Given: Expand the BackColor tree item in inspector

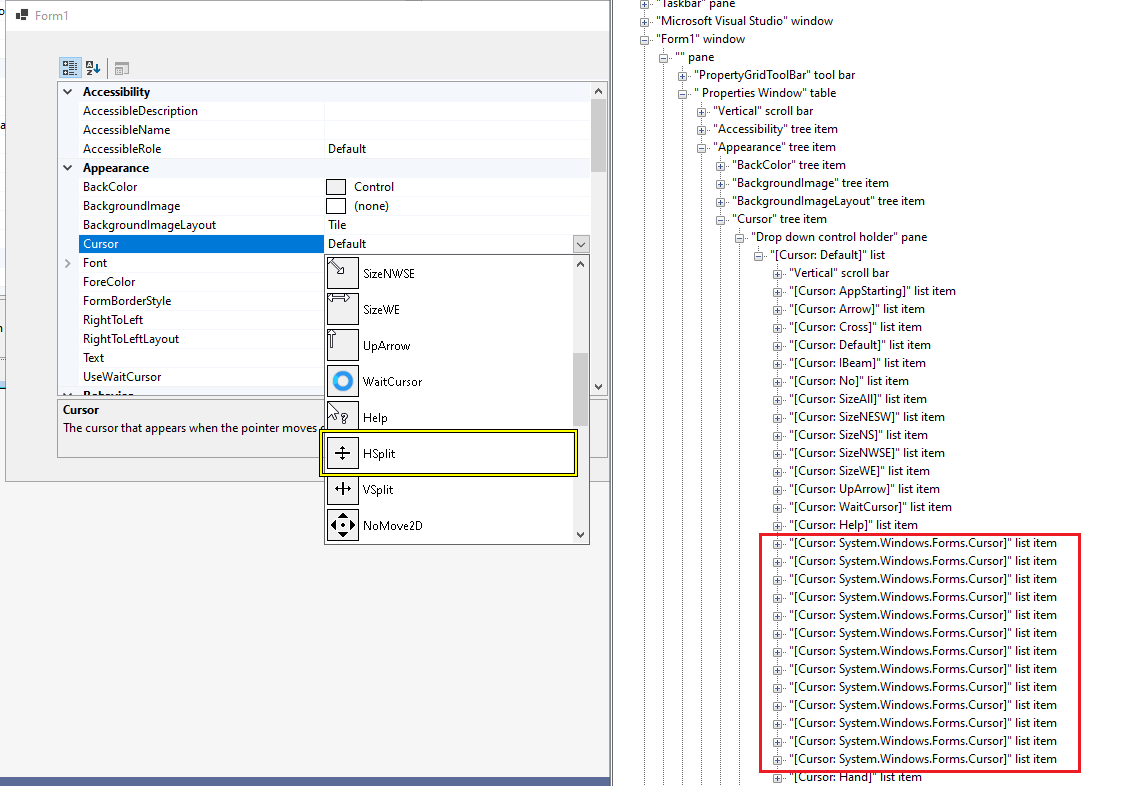Looking at the screenshot, I should click(721, 164).
